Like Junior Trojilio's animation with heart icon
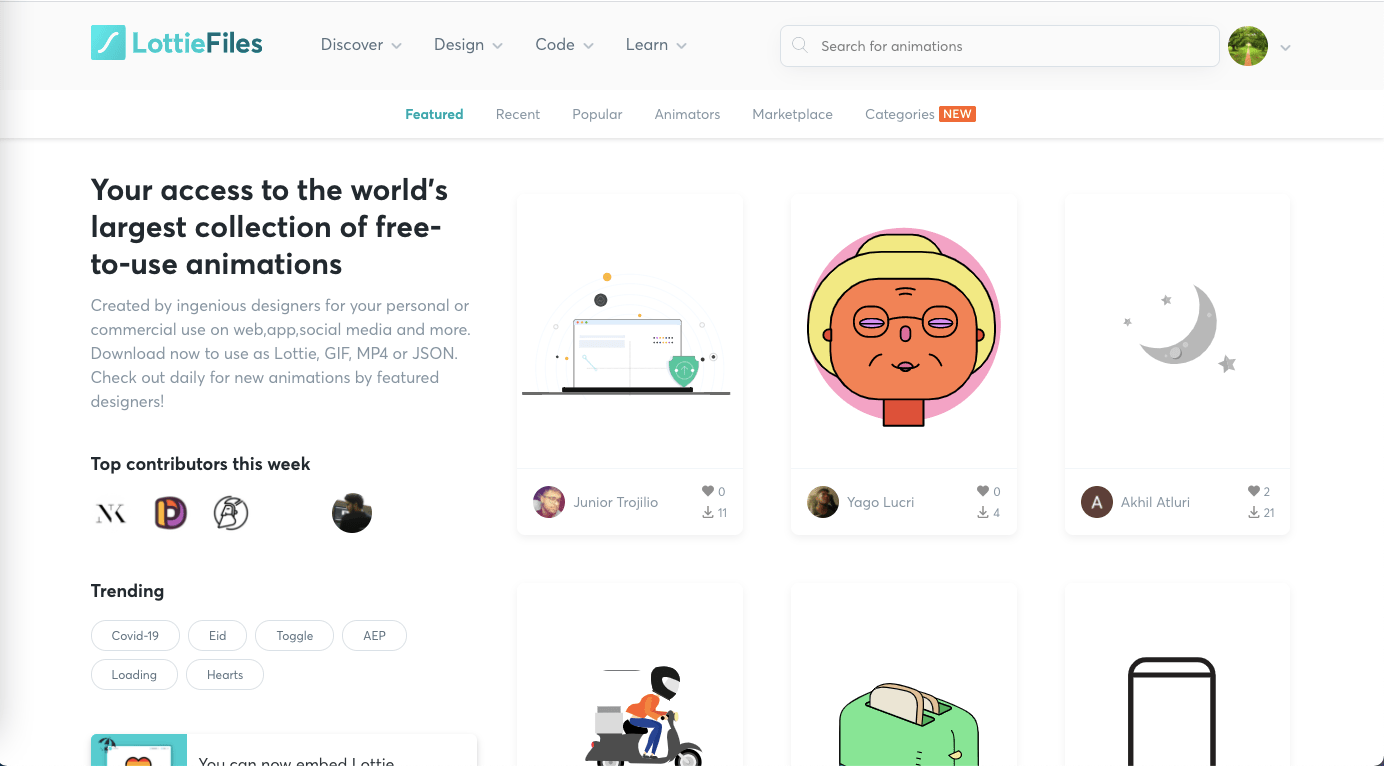 click(x=708, y=491)
